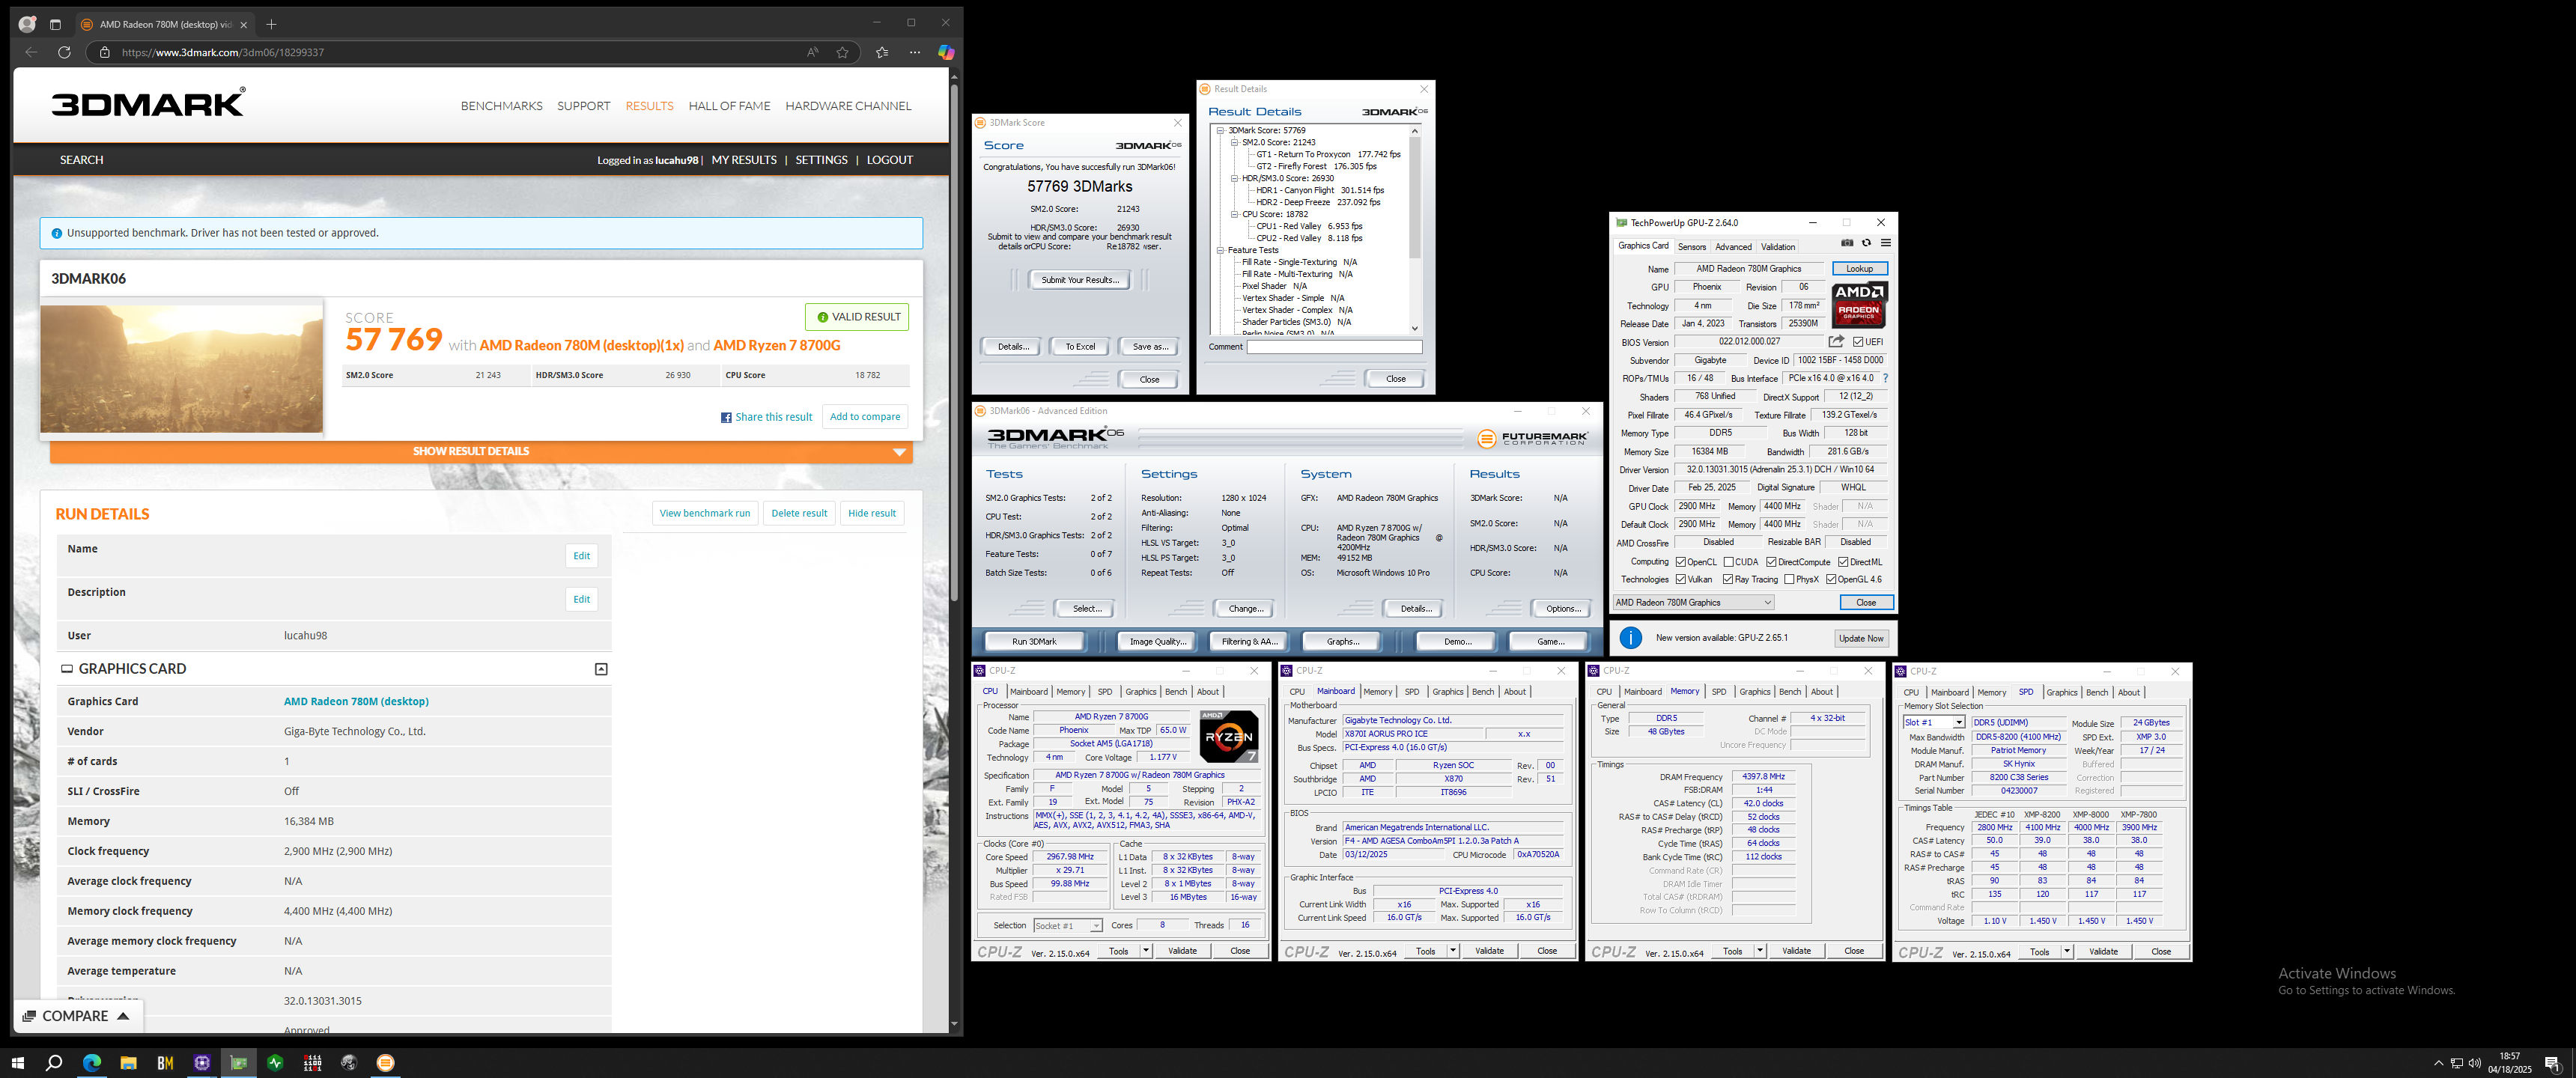Click the Comment input field in Result Details

(1334, 347)
